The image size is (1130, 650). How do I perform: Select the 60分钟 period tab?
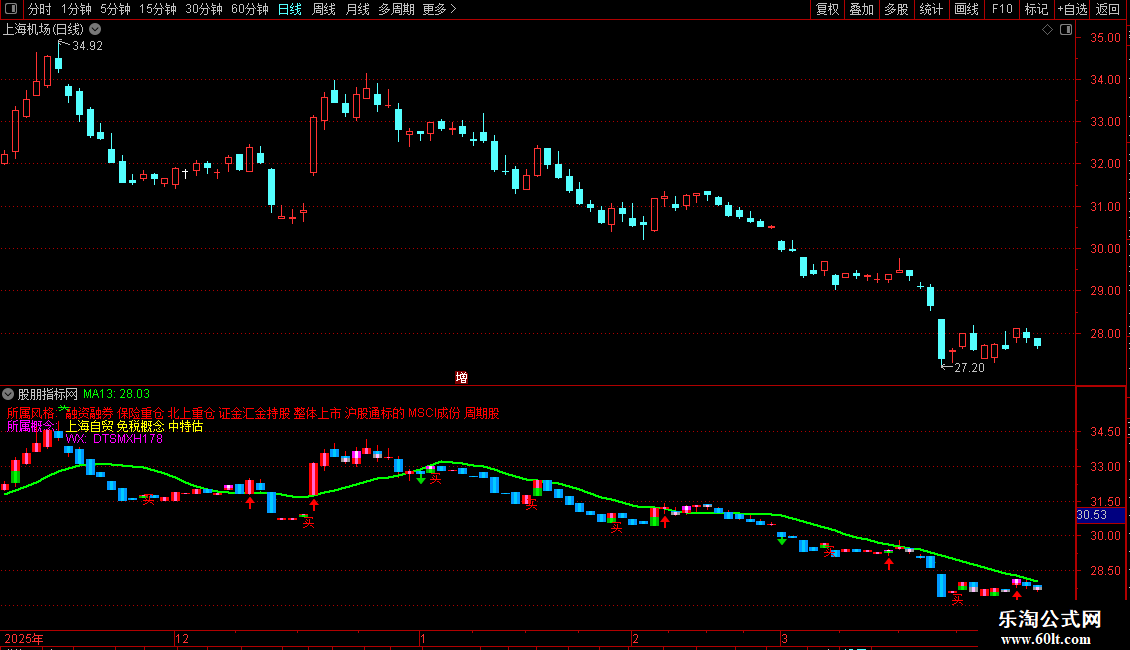(249, 9)
